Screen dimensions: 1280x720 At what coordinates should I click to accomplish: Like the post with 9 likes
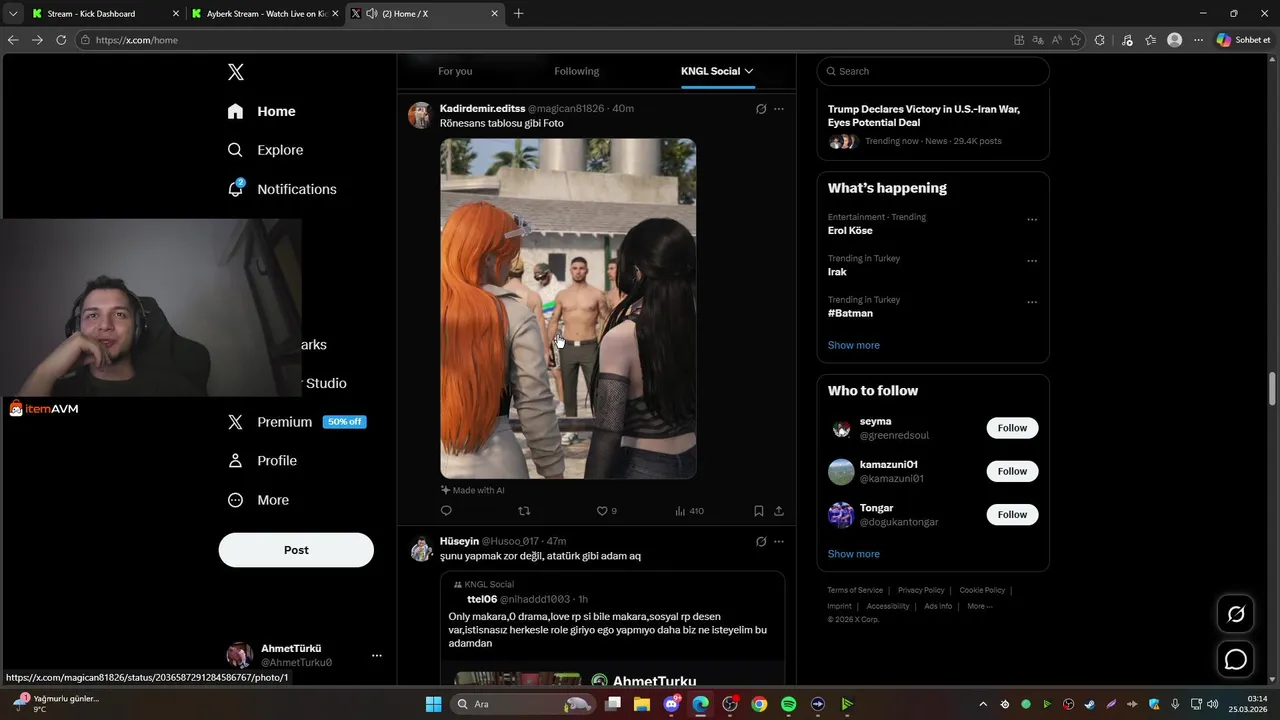[606, 511]
